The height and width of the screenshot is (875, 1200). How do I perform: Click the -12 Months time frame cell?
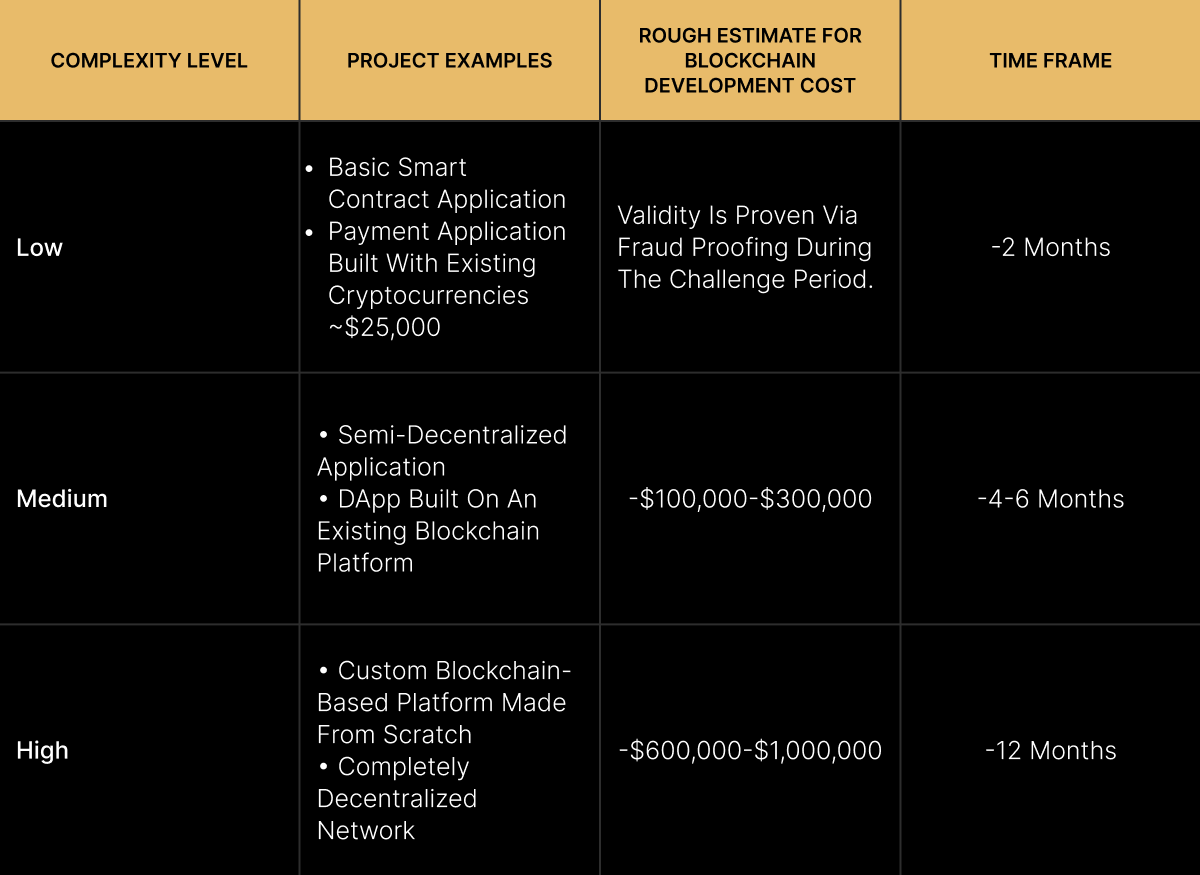1050,751
